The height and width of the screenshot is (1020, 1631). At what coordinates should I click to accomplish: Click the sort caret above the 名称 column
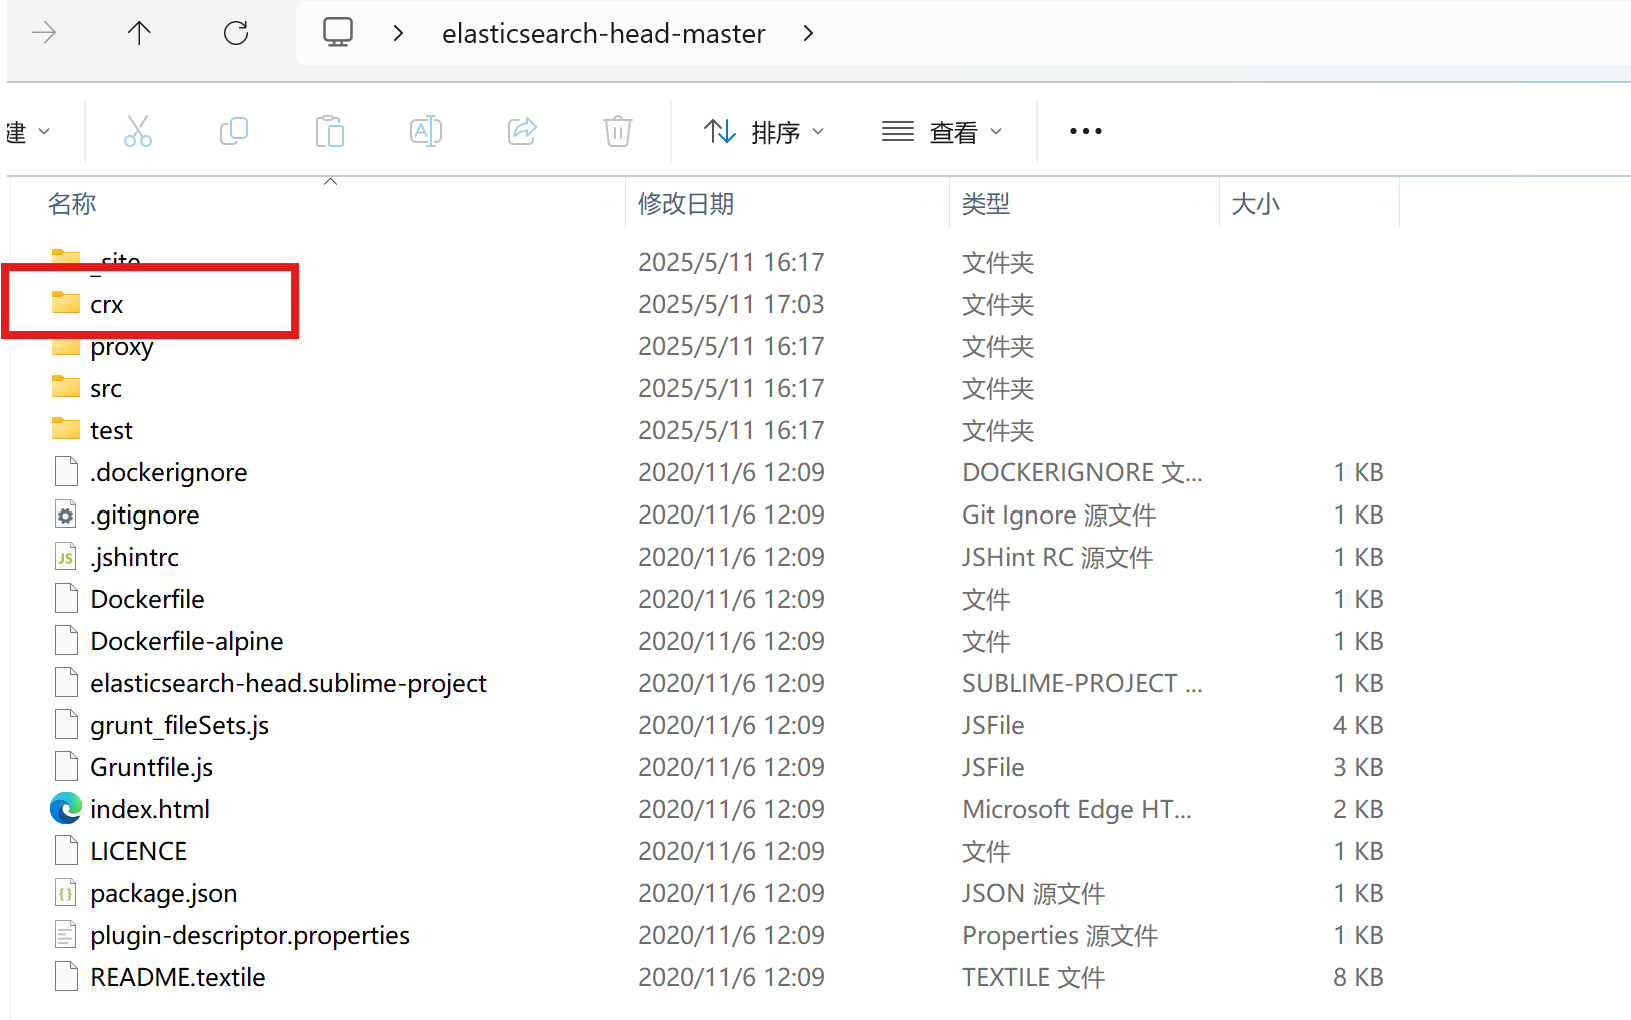pos(330,182)
